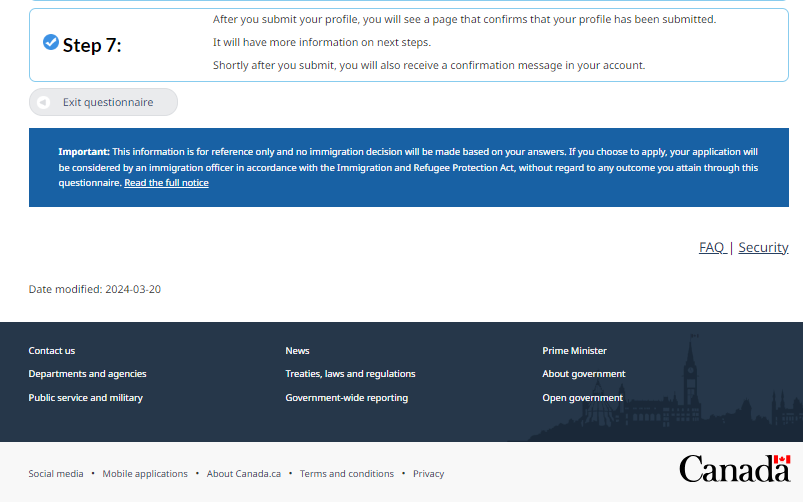Click the Canada wordmark logo
Image resolution: width=803 pixels, height=502 pixels.
click(x=734, y=468)
